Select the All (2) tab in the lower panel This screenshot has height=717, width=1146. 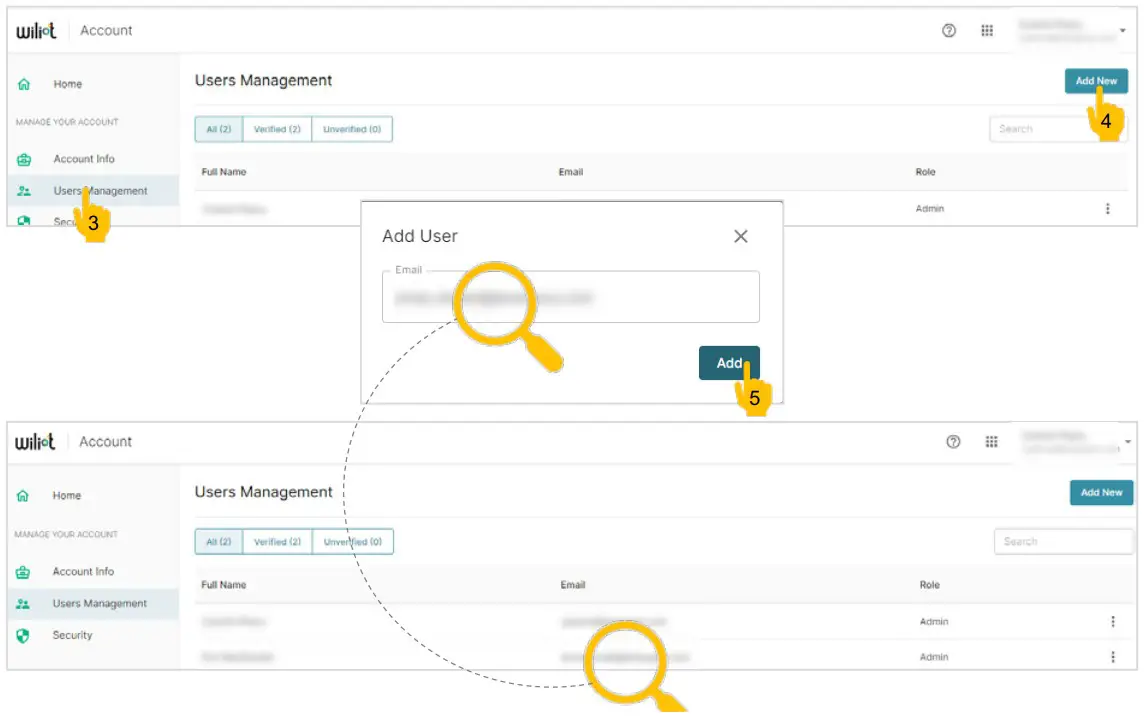click(218, 542)
